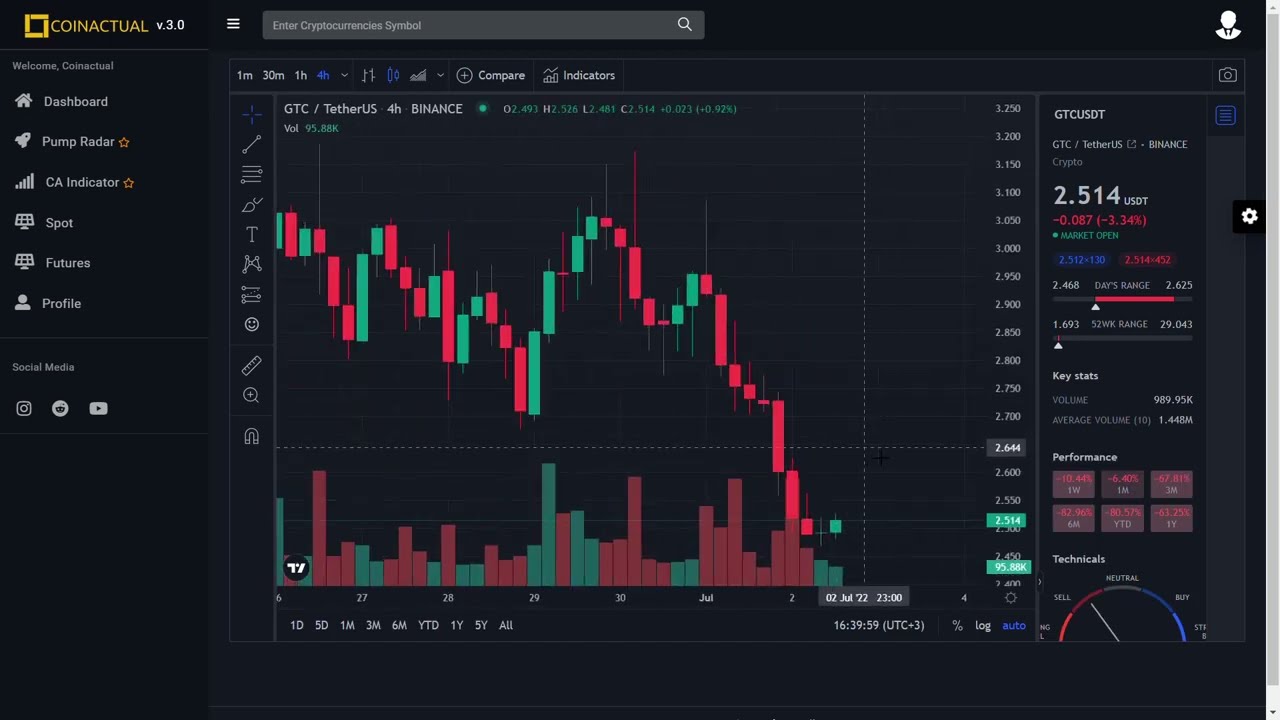Open the Pump Radar page
The width and height of the screenshot is (1280, 720).
pyautogui.click(x=78, y=142)
